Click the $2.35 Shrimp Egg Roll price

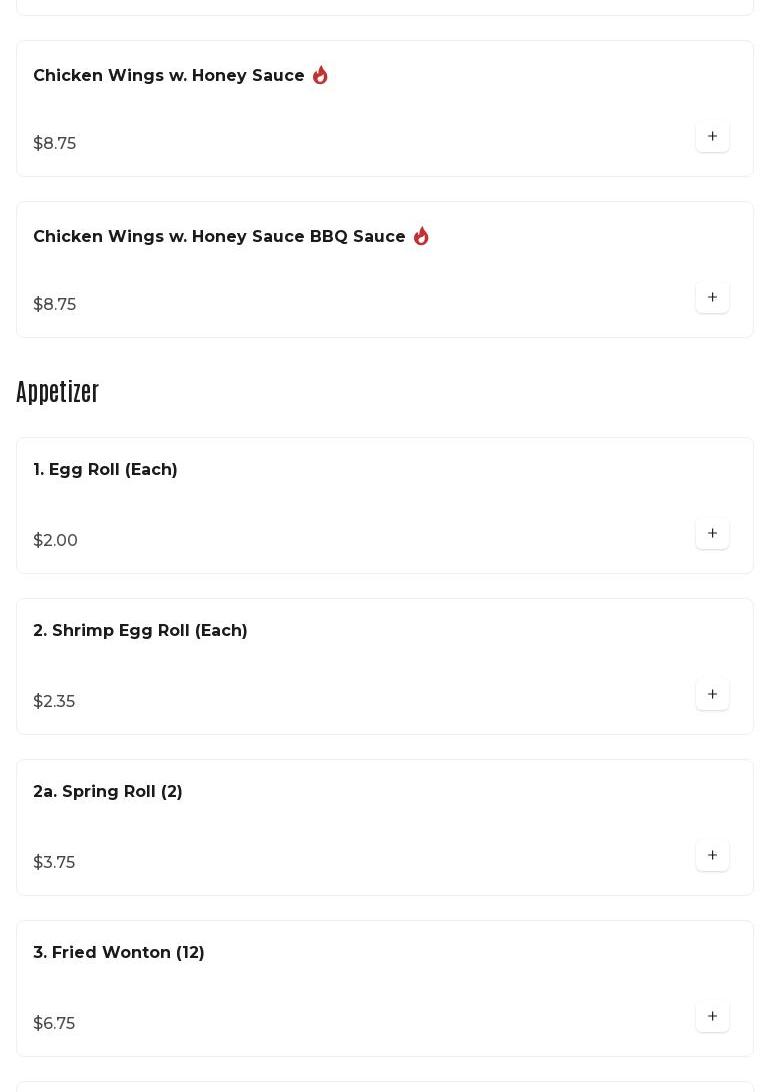(x=54, y=702)
